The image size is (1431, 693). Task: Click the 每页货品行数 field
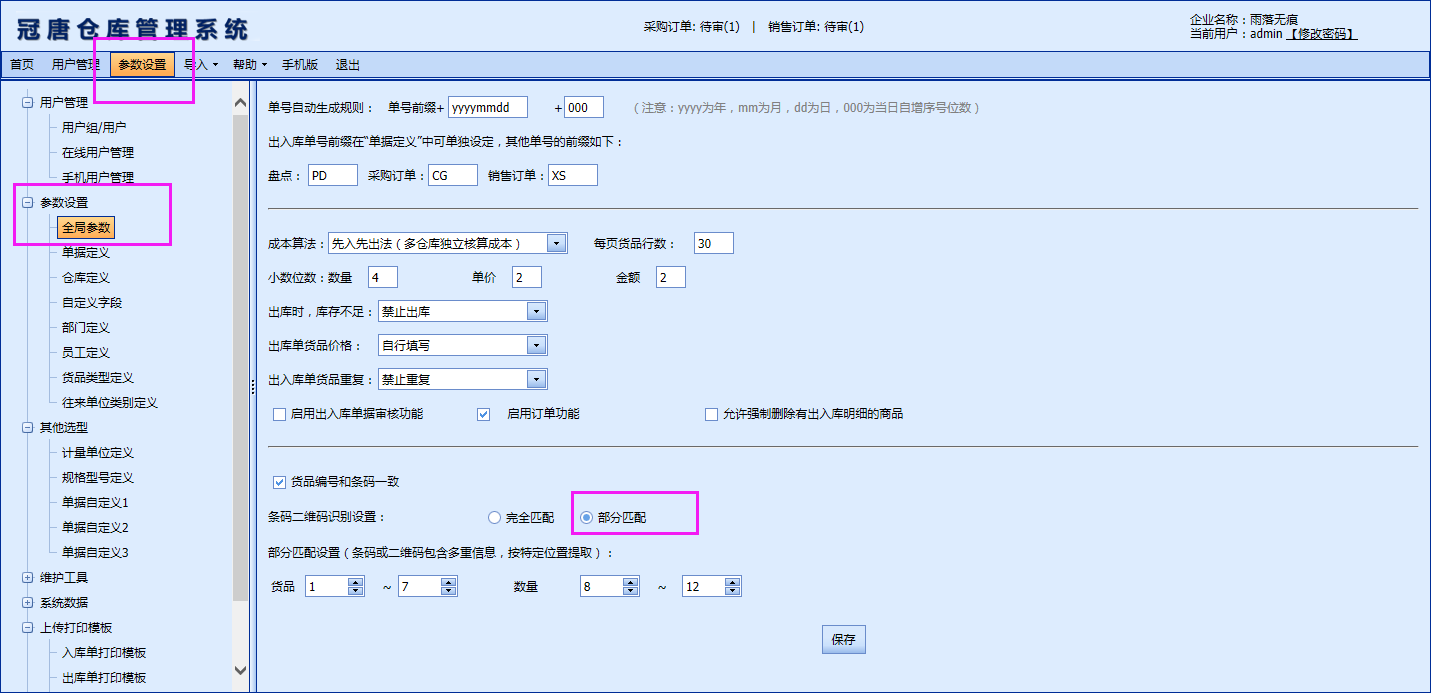[x=714, y=243]
